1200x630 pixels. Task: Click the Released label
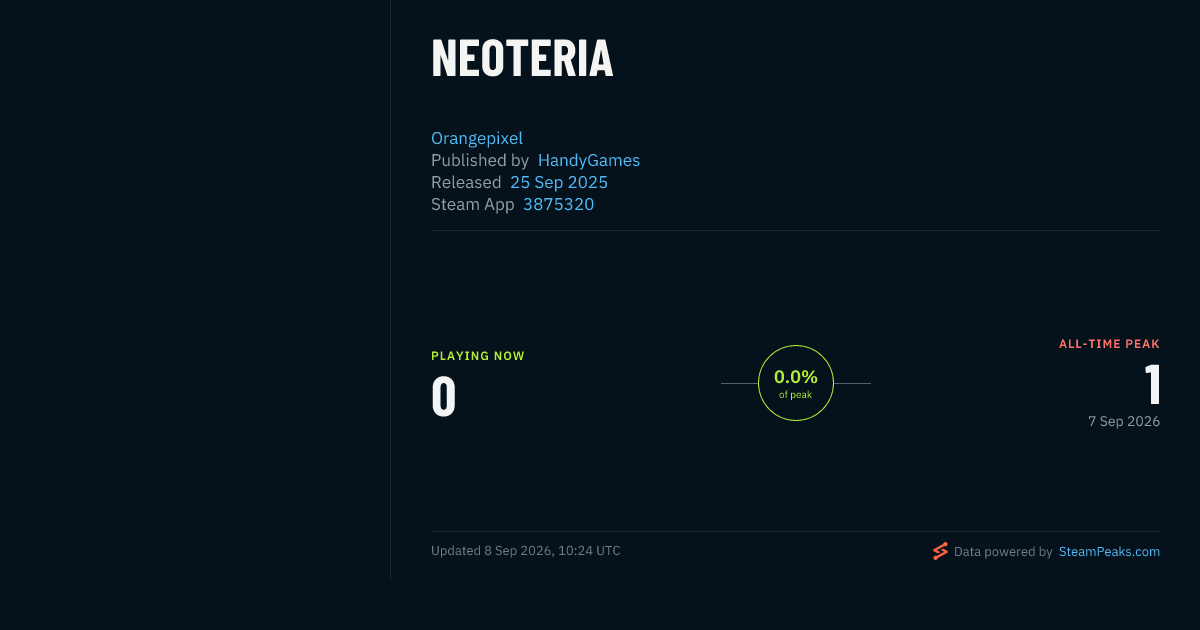point(466,182)
